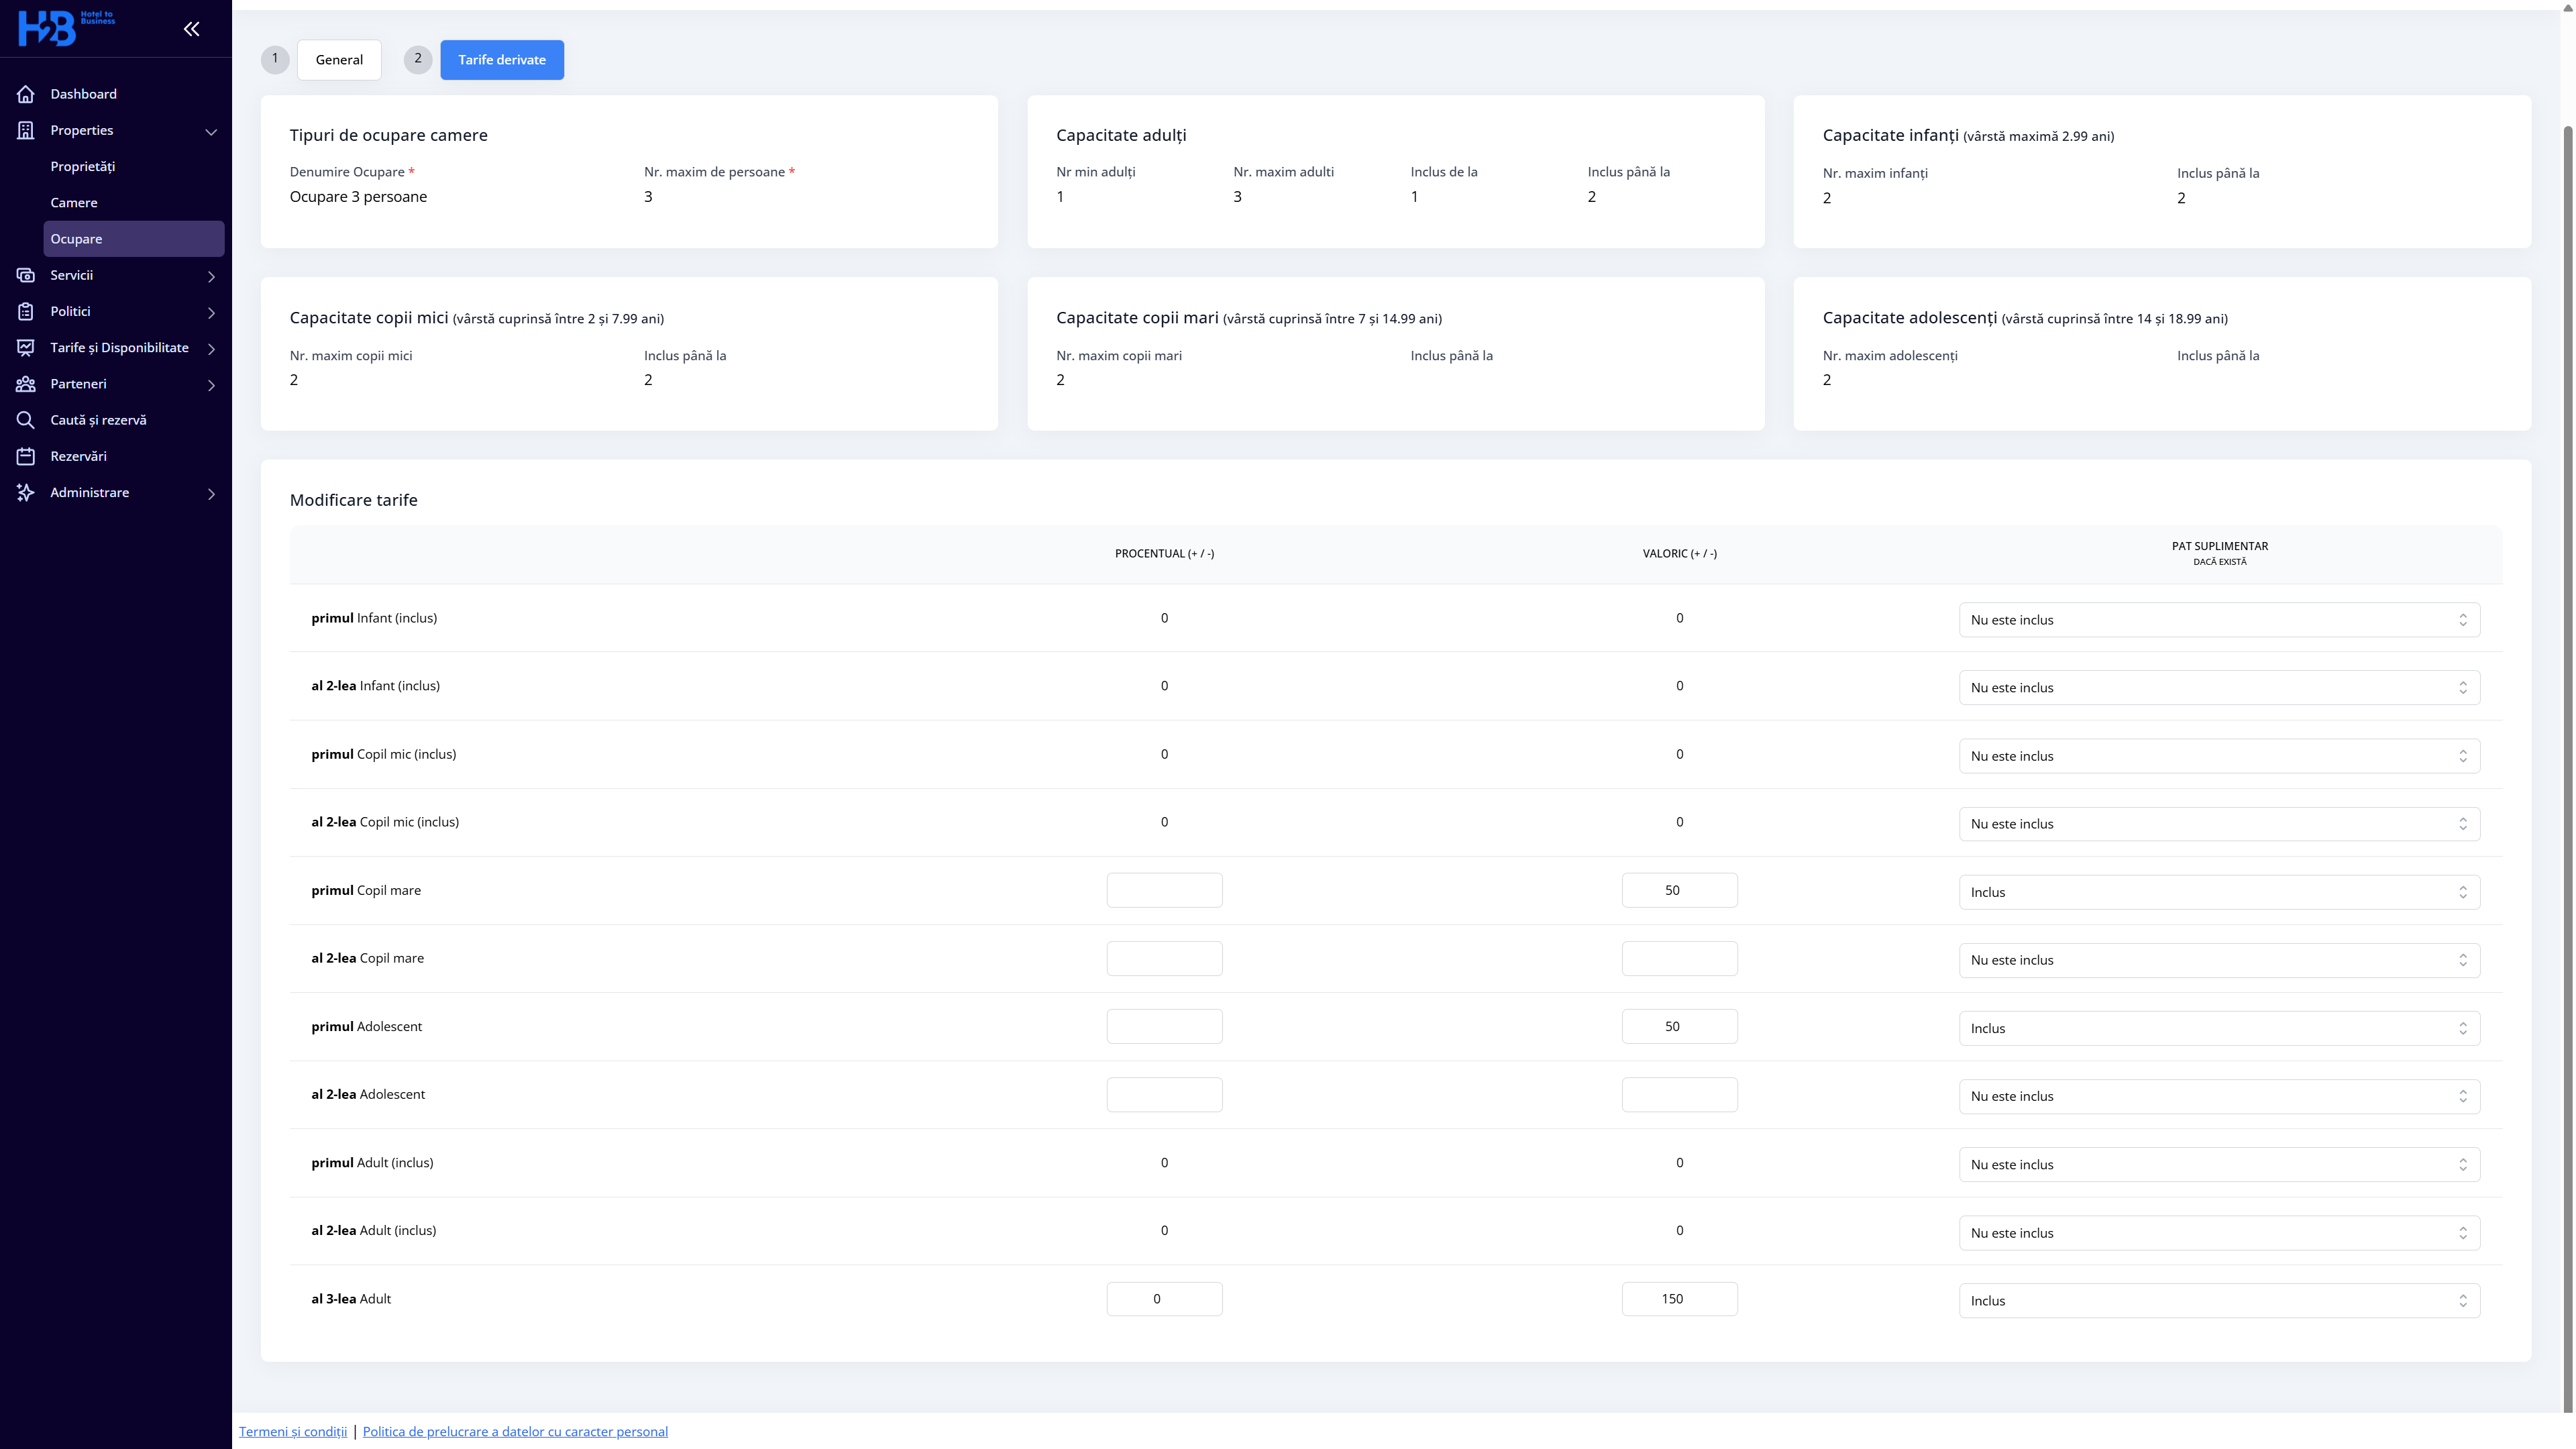Click the Properties building icon
Image resolution: width=2576 pixels, height=1449 pixels.
coord(26,130)
